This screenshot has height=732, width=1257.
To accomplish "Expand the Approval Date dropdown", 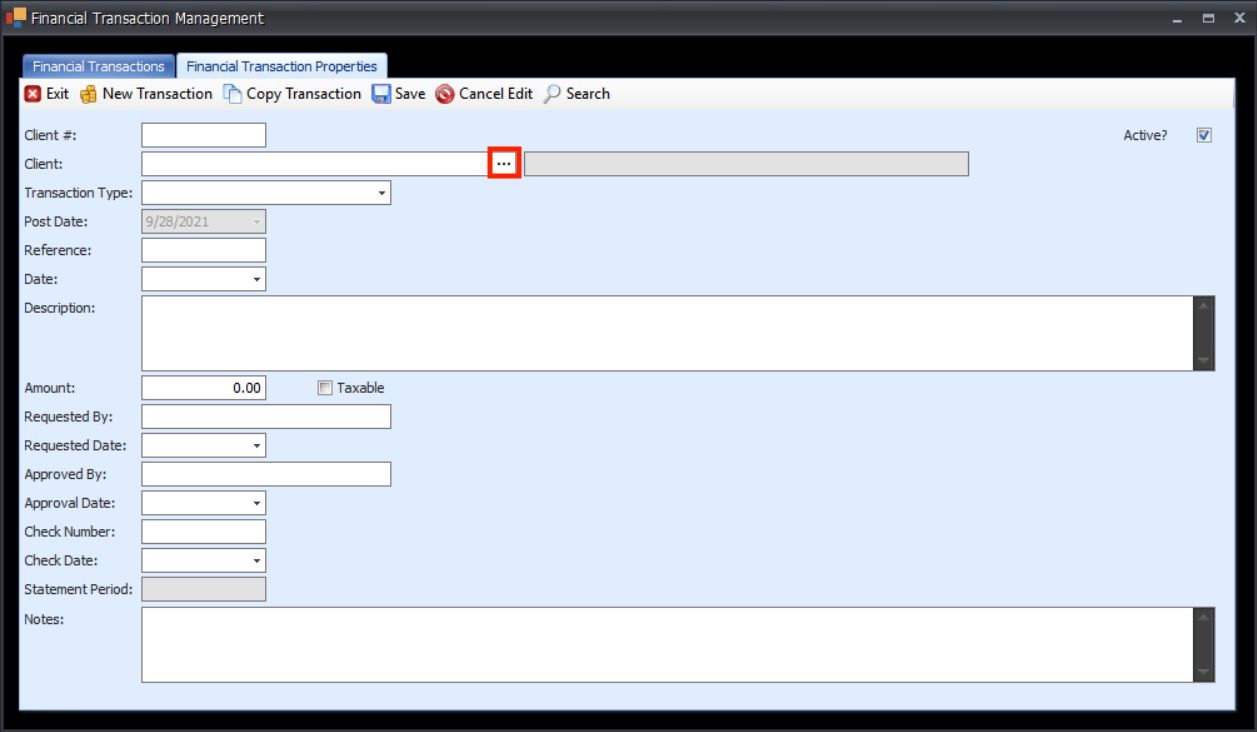I will pos(257,504).
